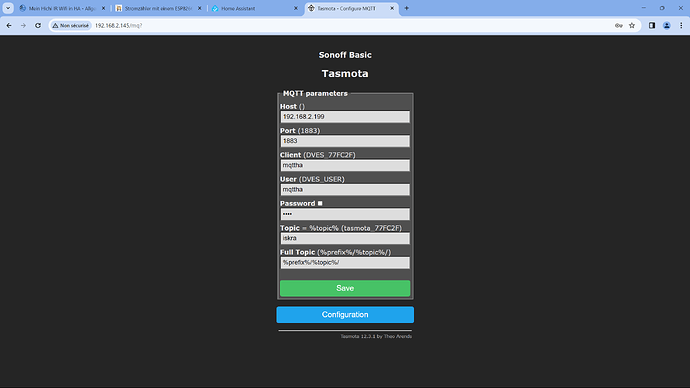Click the 'Tasmota' title heading
This screenshot has height=388, width=690.
(345, 73)
